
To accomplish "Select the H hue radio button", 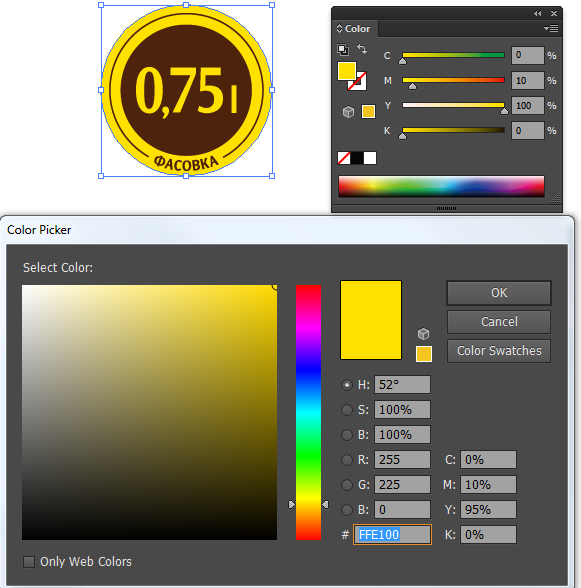I will (347, 385).
